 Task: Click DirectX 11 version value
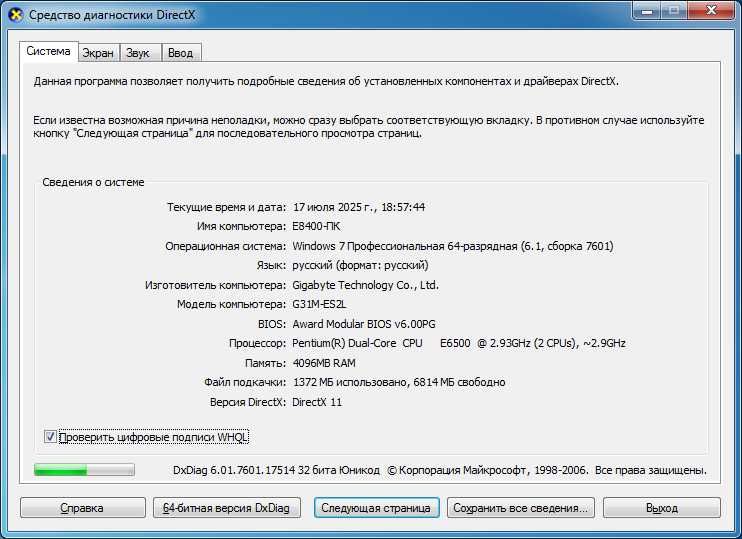tap(317, 402)
